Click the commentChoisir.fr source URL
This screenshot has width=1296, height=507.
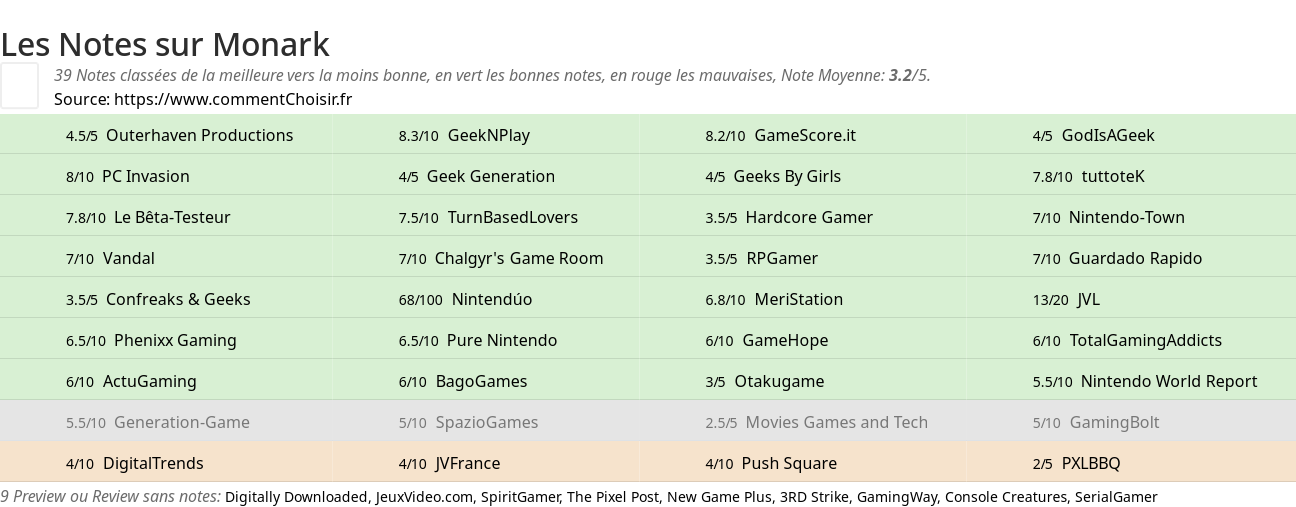233,99
